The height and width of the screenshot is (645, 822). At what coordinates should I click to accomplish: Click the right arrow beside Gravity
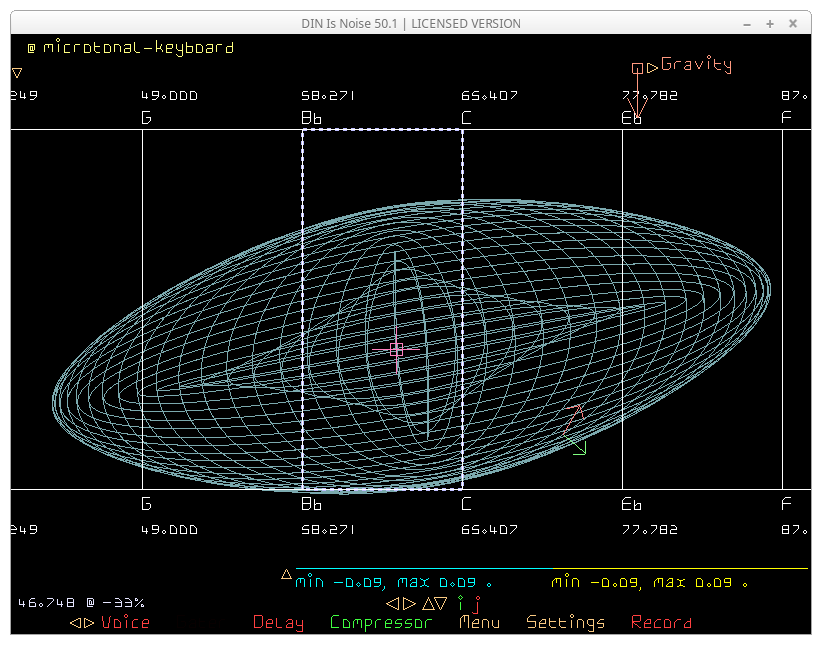pos(652,68)
